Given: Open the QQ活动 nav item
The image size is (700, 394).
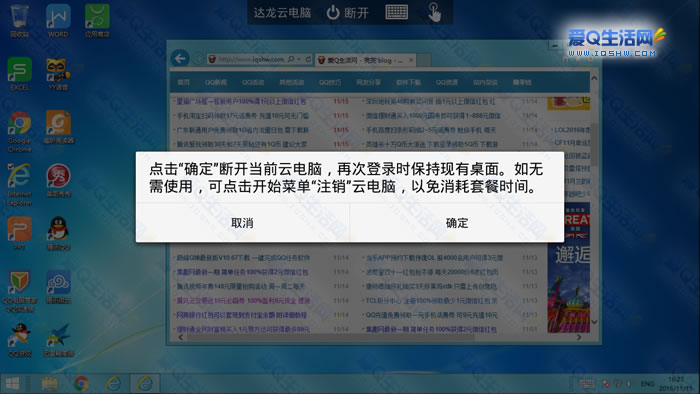Looking at the screenshot, I should click(x=253, y=82).
